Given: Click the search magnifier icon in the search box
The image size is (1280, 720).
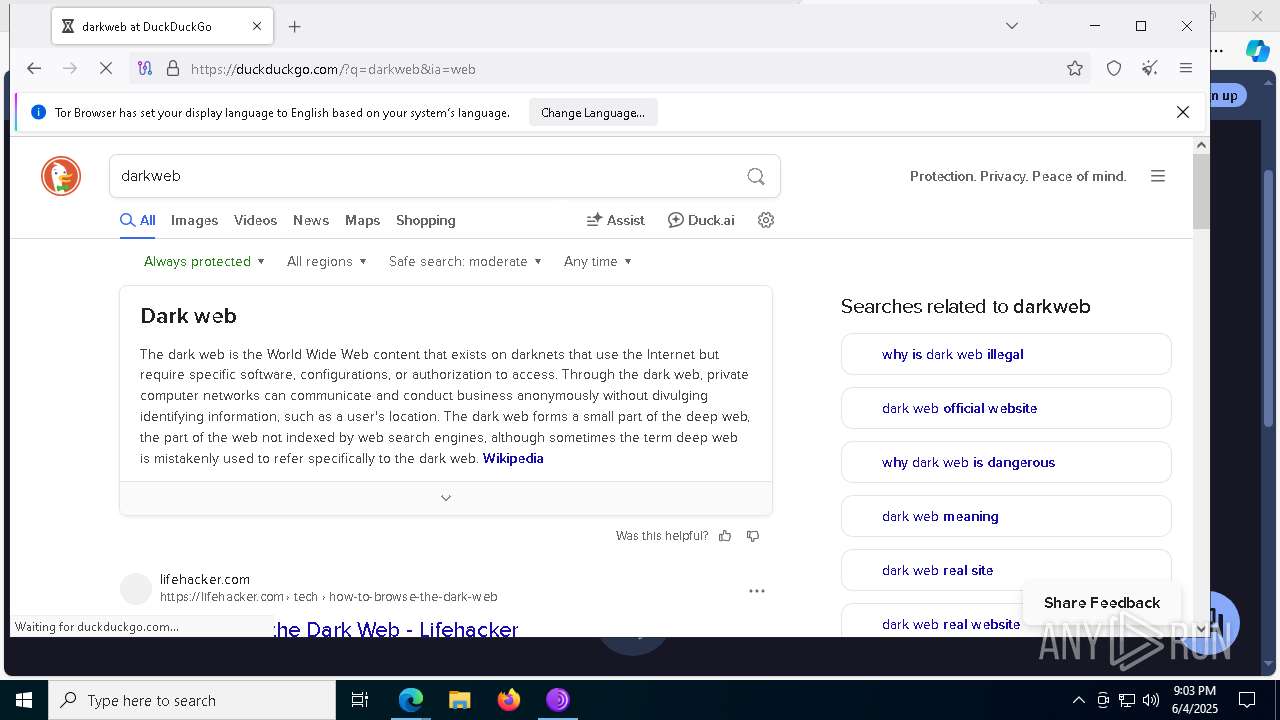Looking at the screenshot, I should pyautogui.click(x=756, y=176).
